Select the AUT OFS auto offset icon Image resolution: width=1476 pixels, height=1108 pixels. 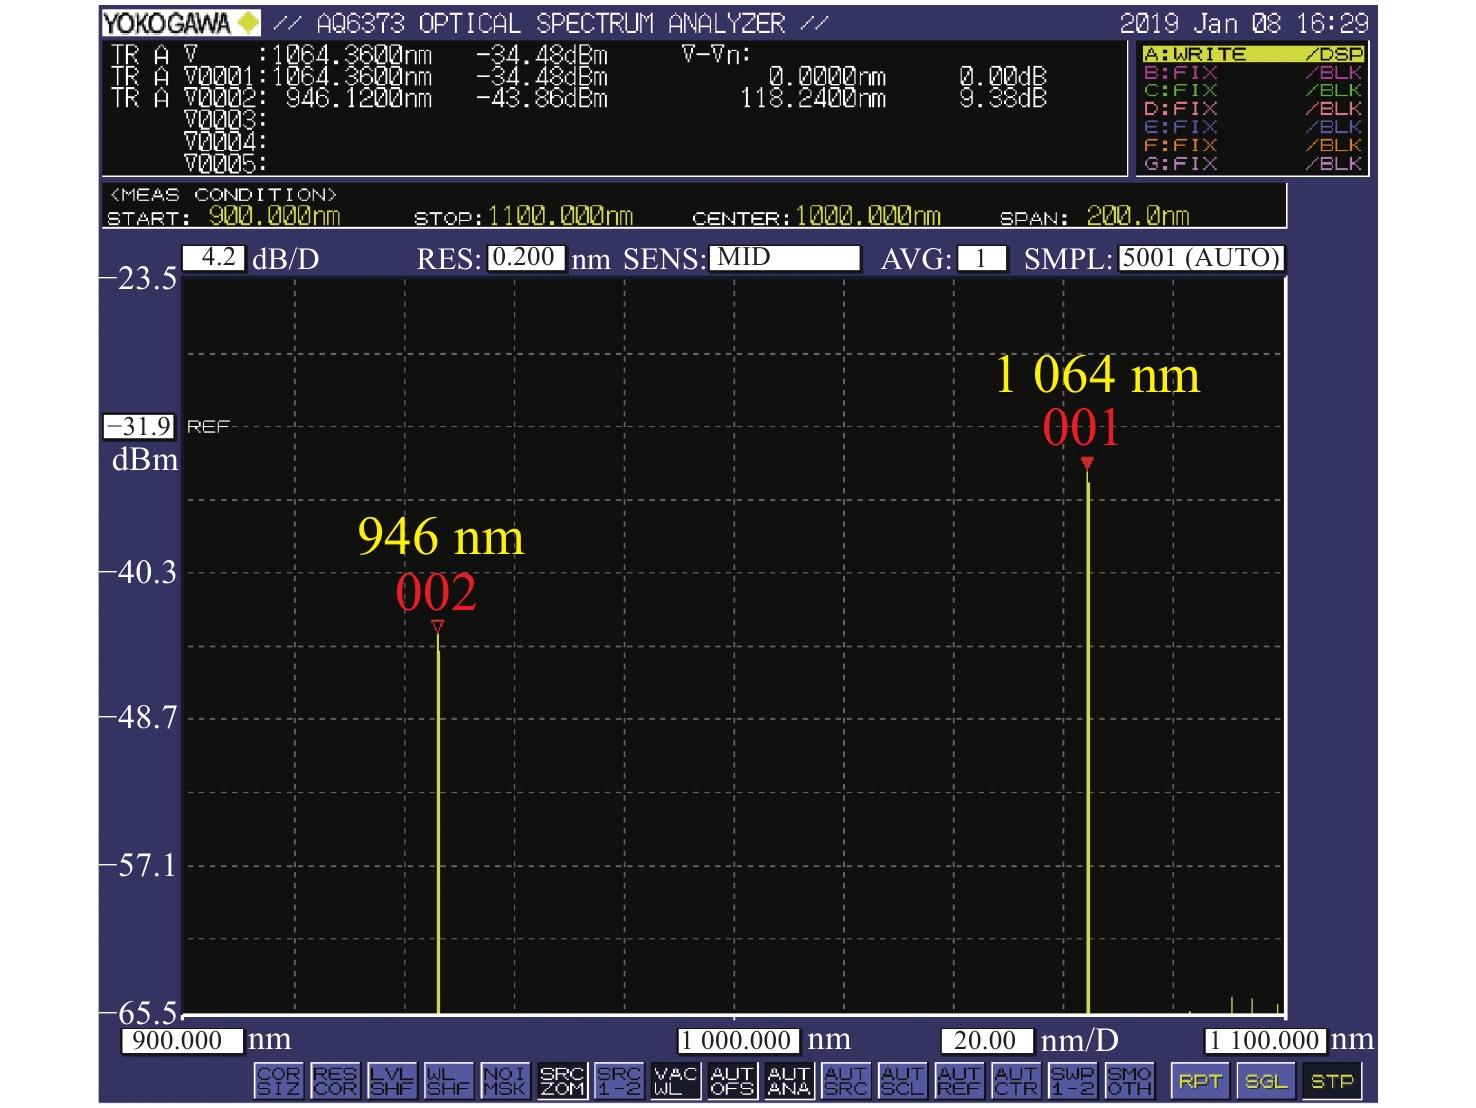pos(732,1081)
